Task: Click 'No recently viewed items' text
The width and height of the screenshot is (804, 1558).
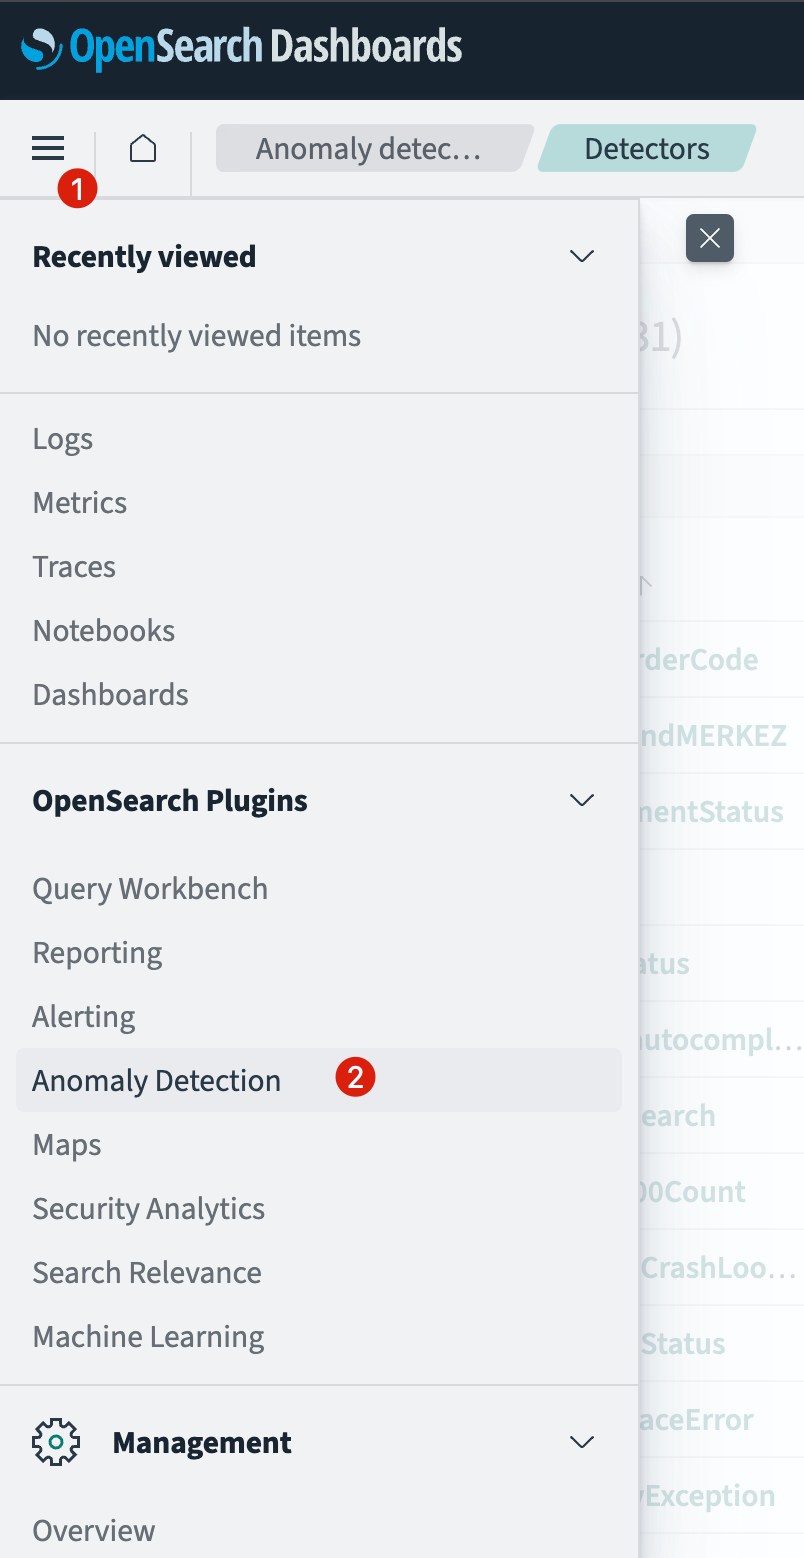Action: pyautogui.click(x=197, y=335)
